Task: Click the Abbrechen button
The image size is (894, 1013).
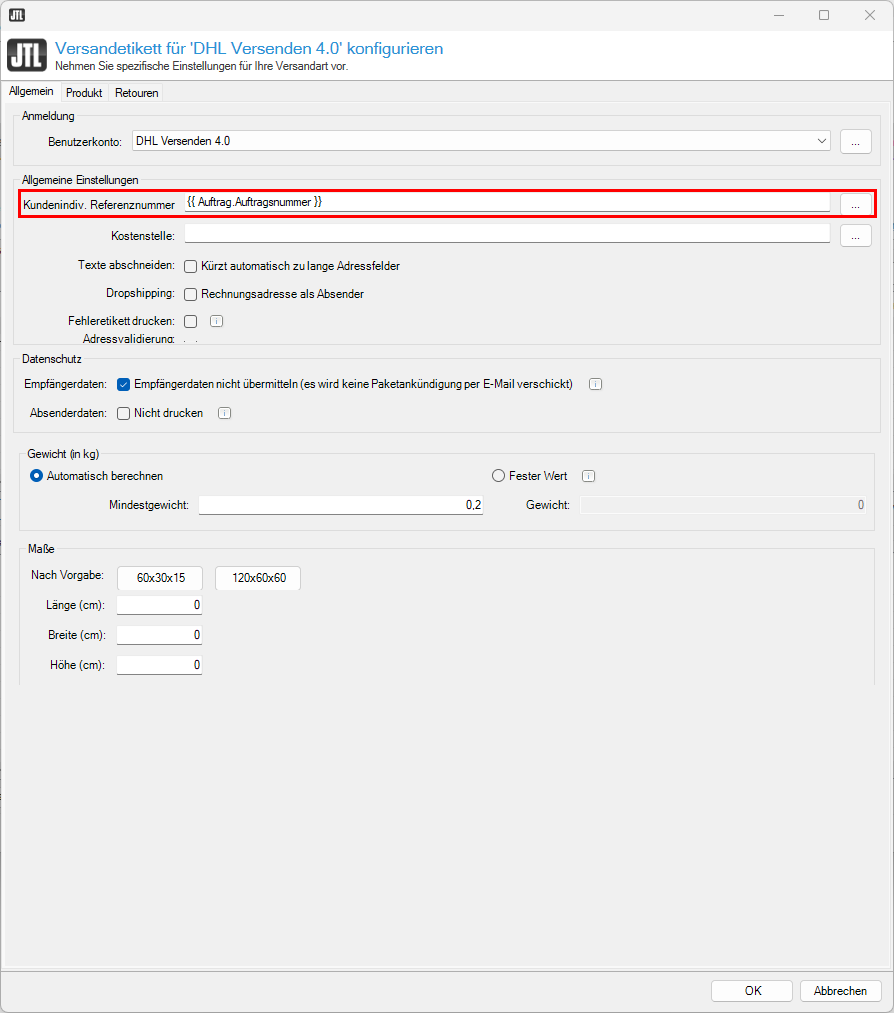Action: [840, 991]
